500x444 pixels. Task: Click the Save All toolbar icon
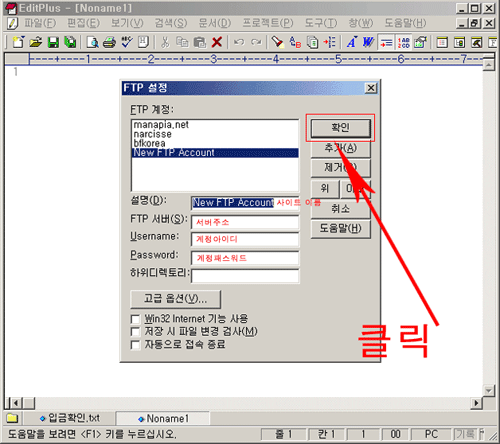click(x=70, y=42)
